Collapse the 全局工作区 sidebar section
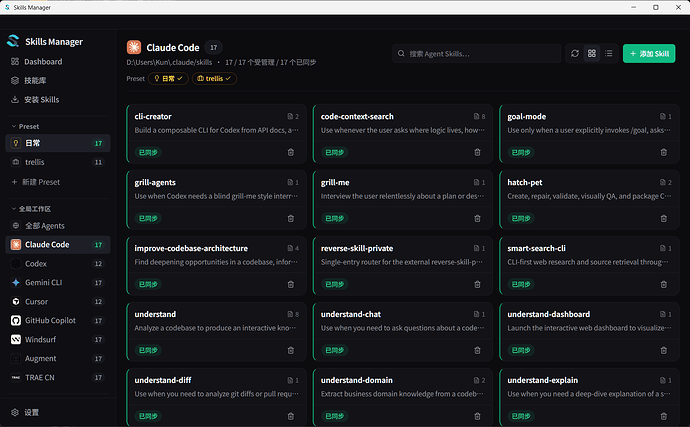This screenshot has height=427, width=690. pos(31,209)
